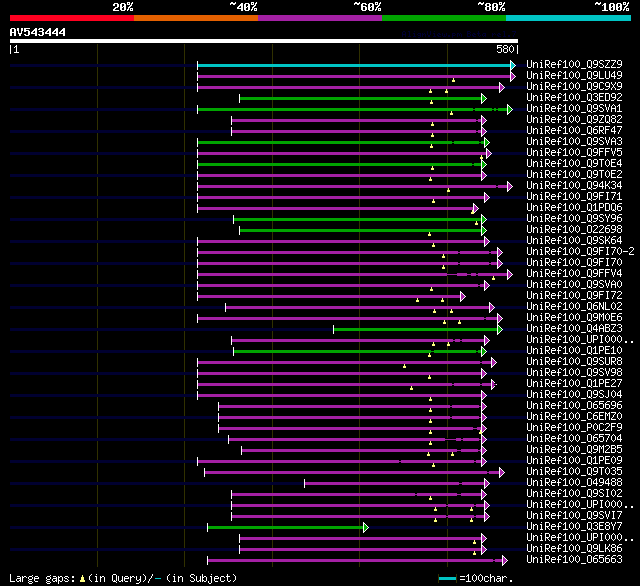The height and width of the screenshot is (586, 640).
Task: Select the UniRef100_Q9SVI7 label
Action: pos(574,516)
